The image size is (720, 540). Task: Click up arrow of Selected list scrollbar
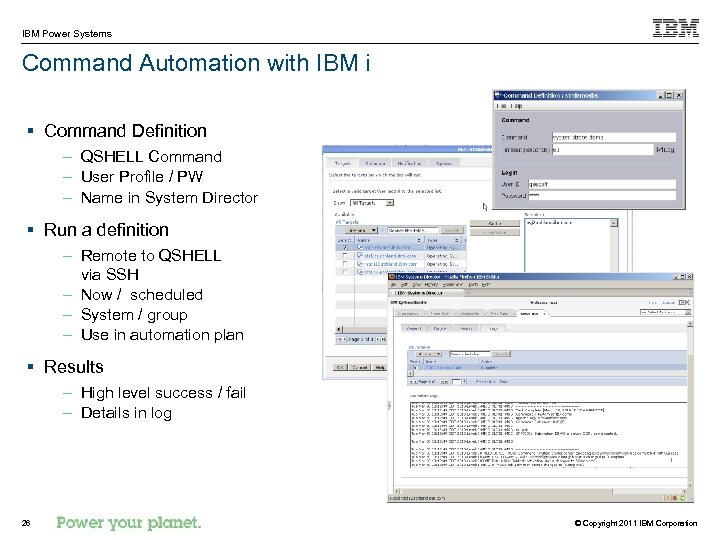(614, 223)
